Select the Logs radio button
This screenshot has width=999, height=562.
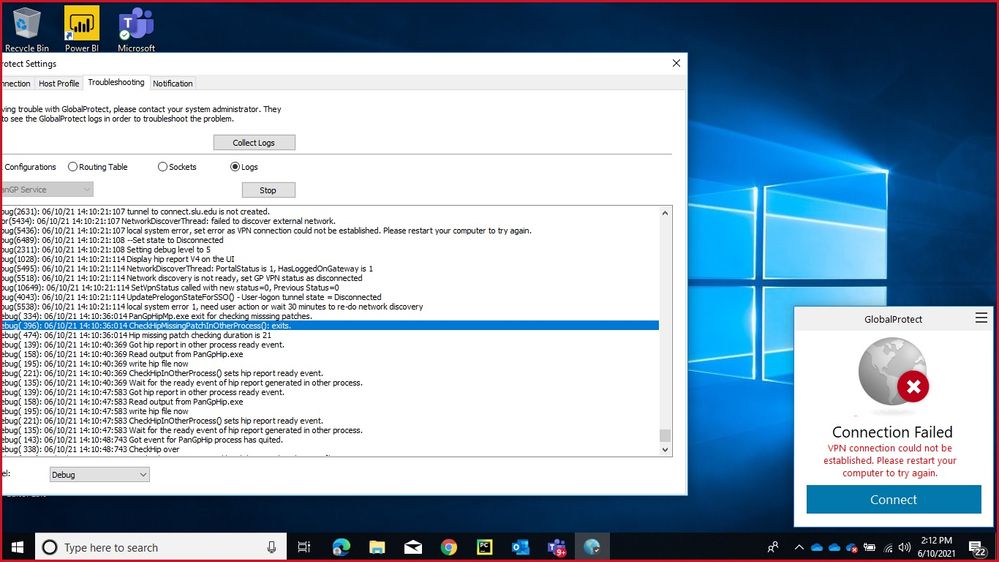click(236, 167)
